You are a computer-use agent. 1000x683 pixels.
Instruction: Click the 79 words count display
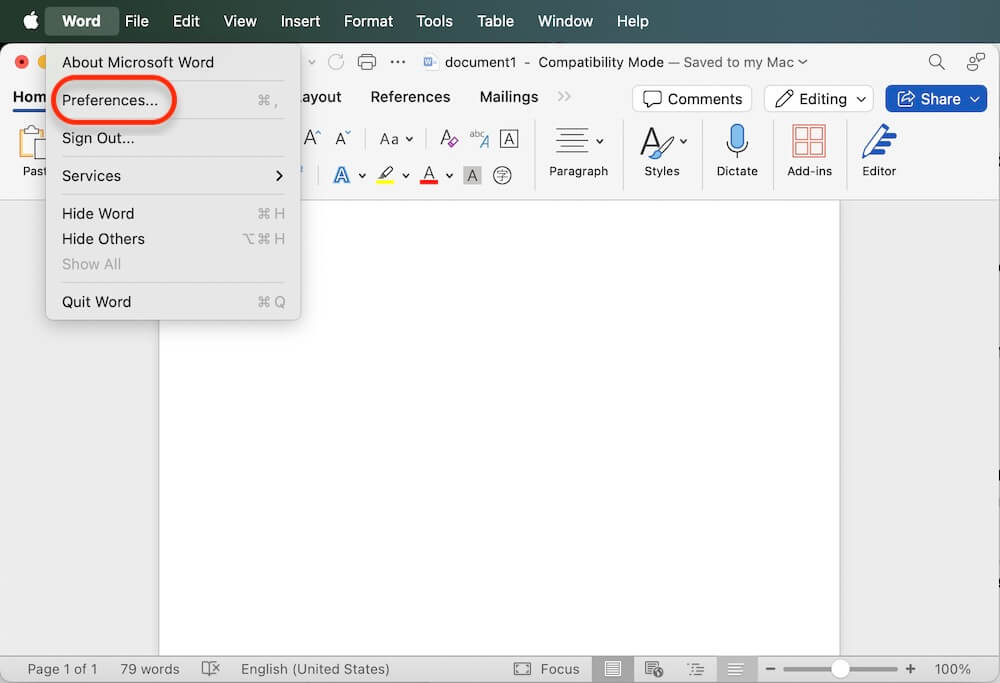150,668
